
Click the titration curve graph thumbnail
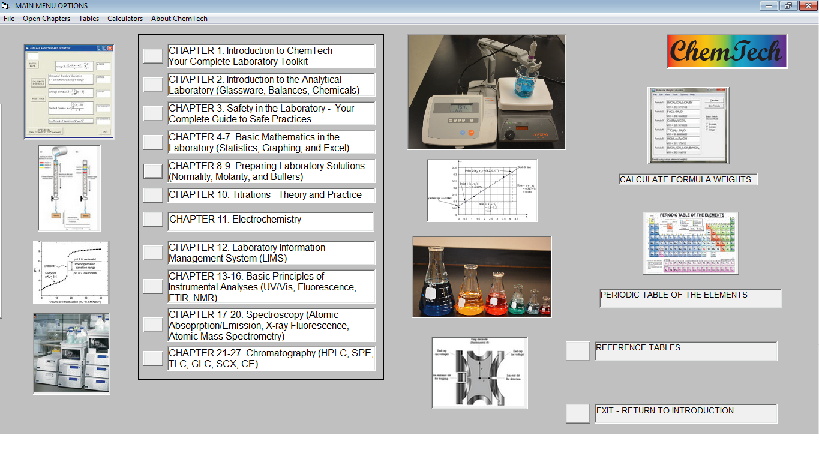71,272
